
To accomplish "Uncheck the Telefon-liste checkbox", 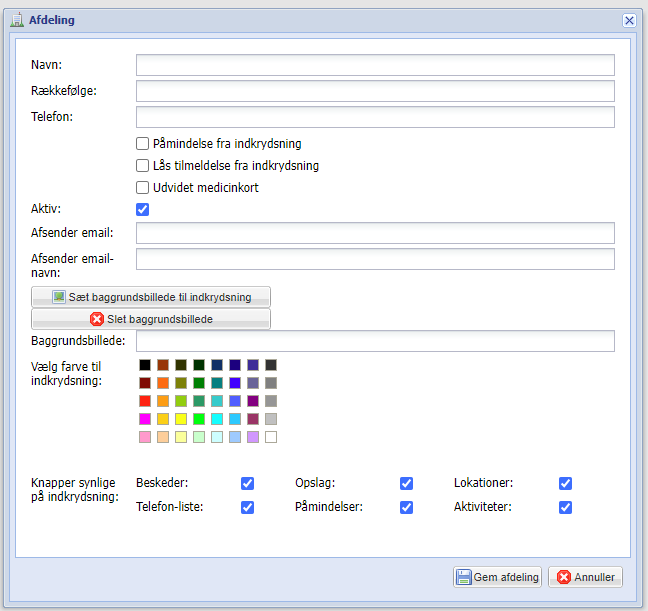I will point(247,507).
